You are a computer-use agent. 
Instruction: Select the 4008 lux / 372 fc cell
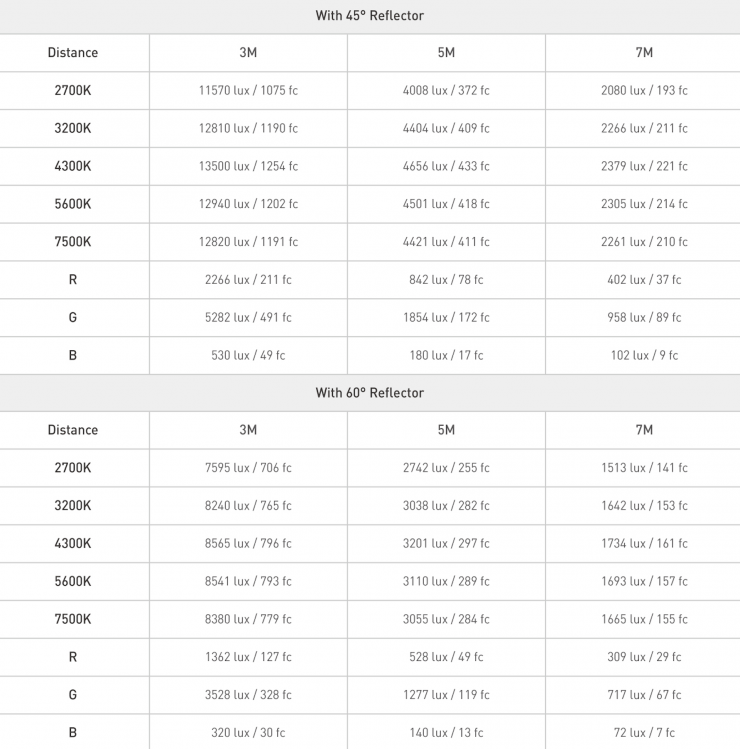point(446,90)
